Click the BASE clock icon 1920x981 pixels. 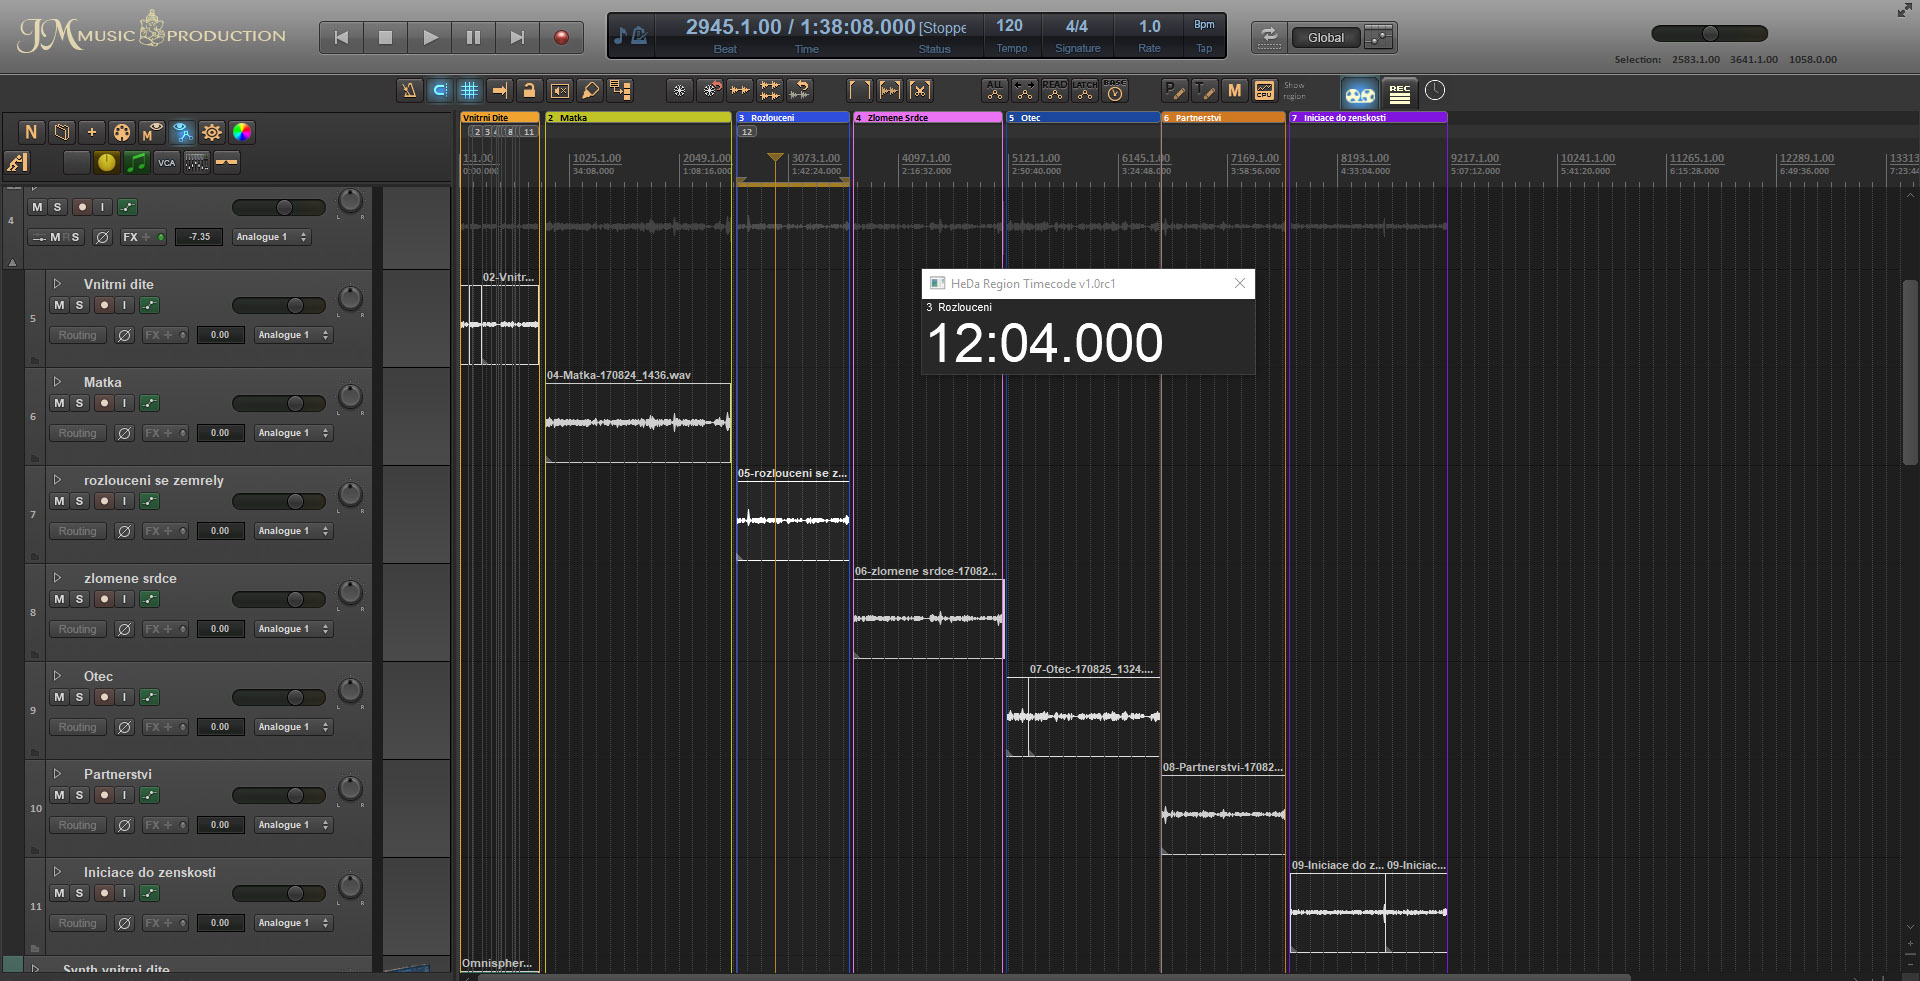1115,91
